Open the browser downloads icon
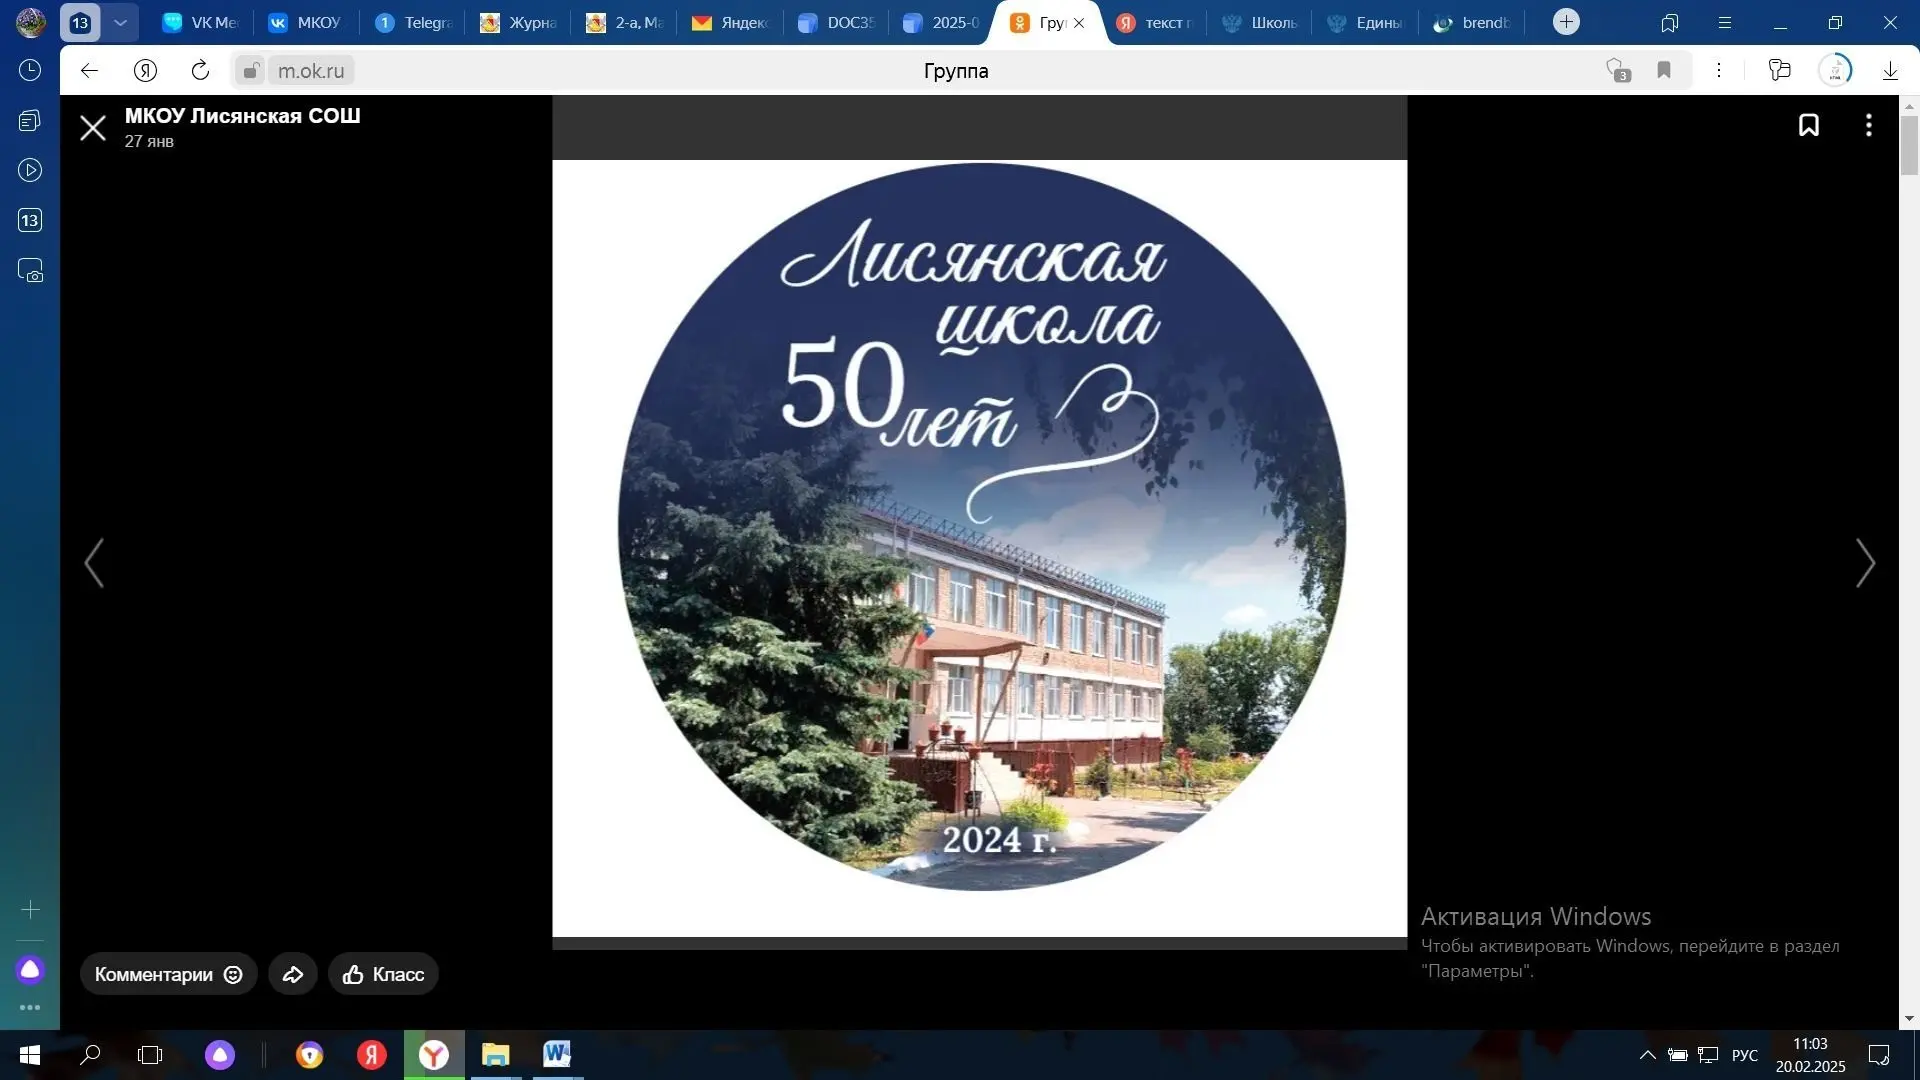Image resolution: width=1920 pixels, height=1080 pixels. [1890, 70]
